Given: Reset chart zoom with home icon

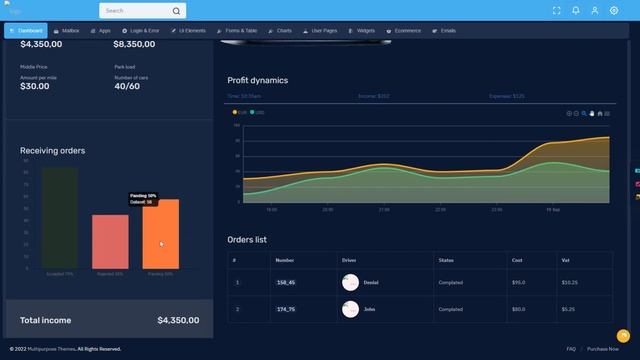Looking at the screenshot, I should [x=600, y=113].
